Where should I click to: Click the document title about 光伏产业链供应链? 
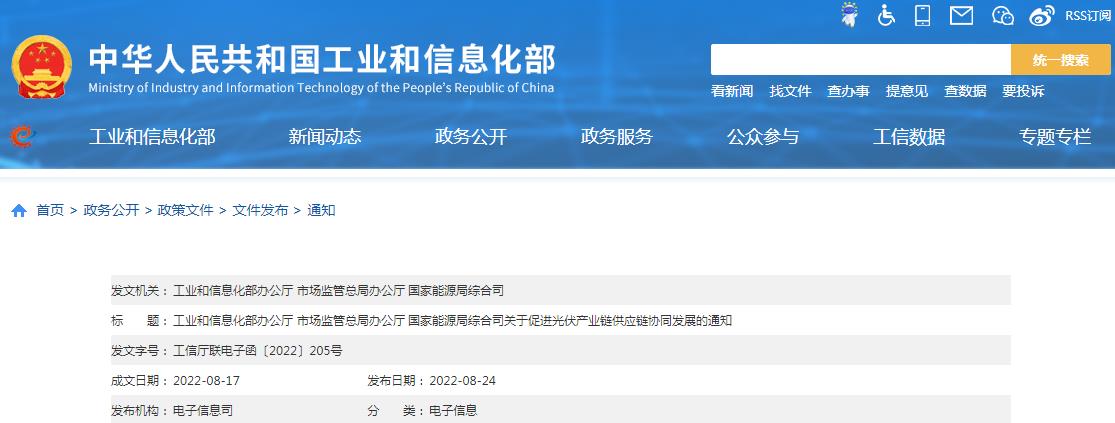click(x=452, y=321)
